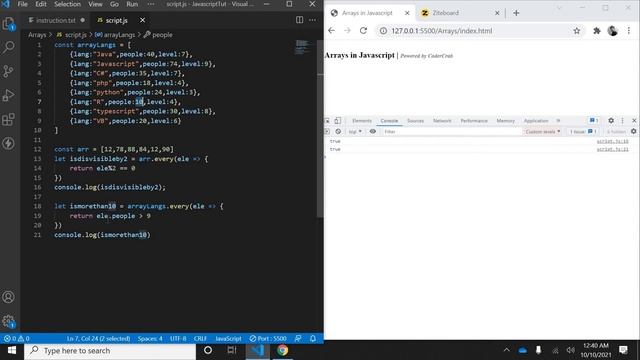Split the editor to the right
The height and width of the screenshot is (360, 640).
tap(299, 20)
